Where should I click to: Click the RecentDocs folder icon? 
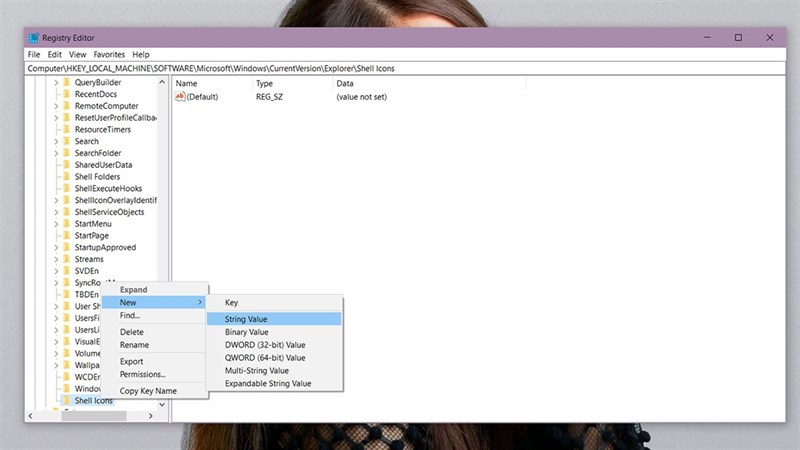[66, 94]
